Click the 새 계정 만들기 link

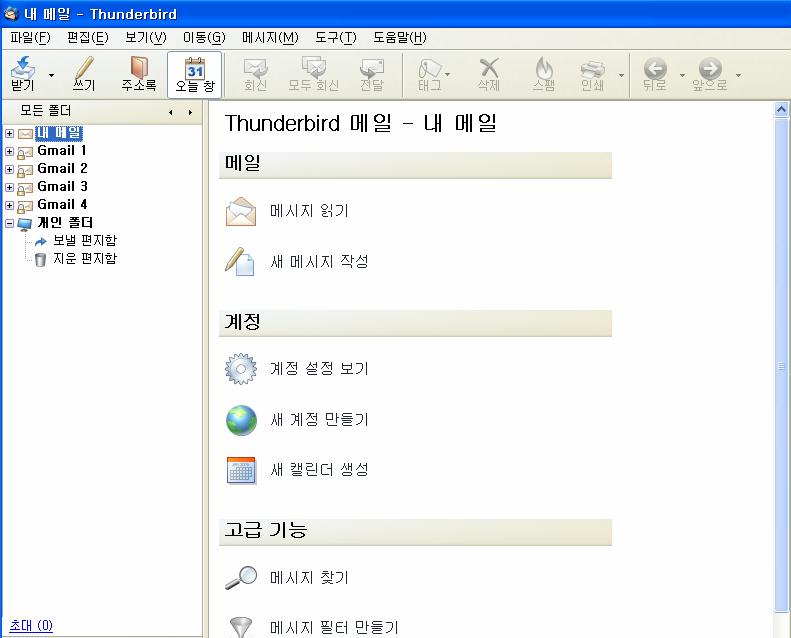[319, 420]
